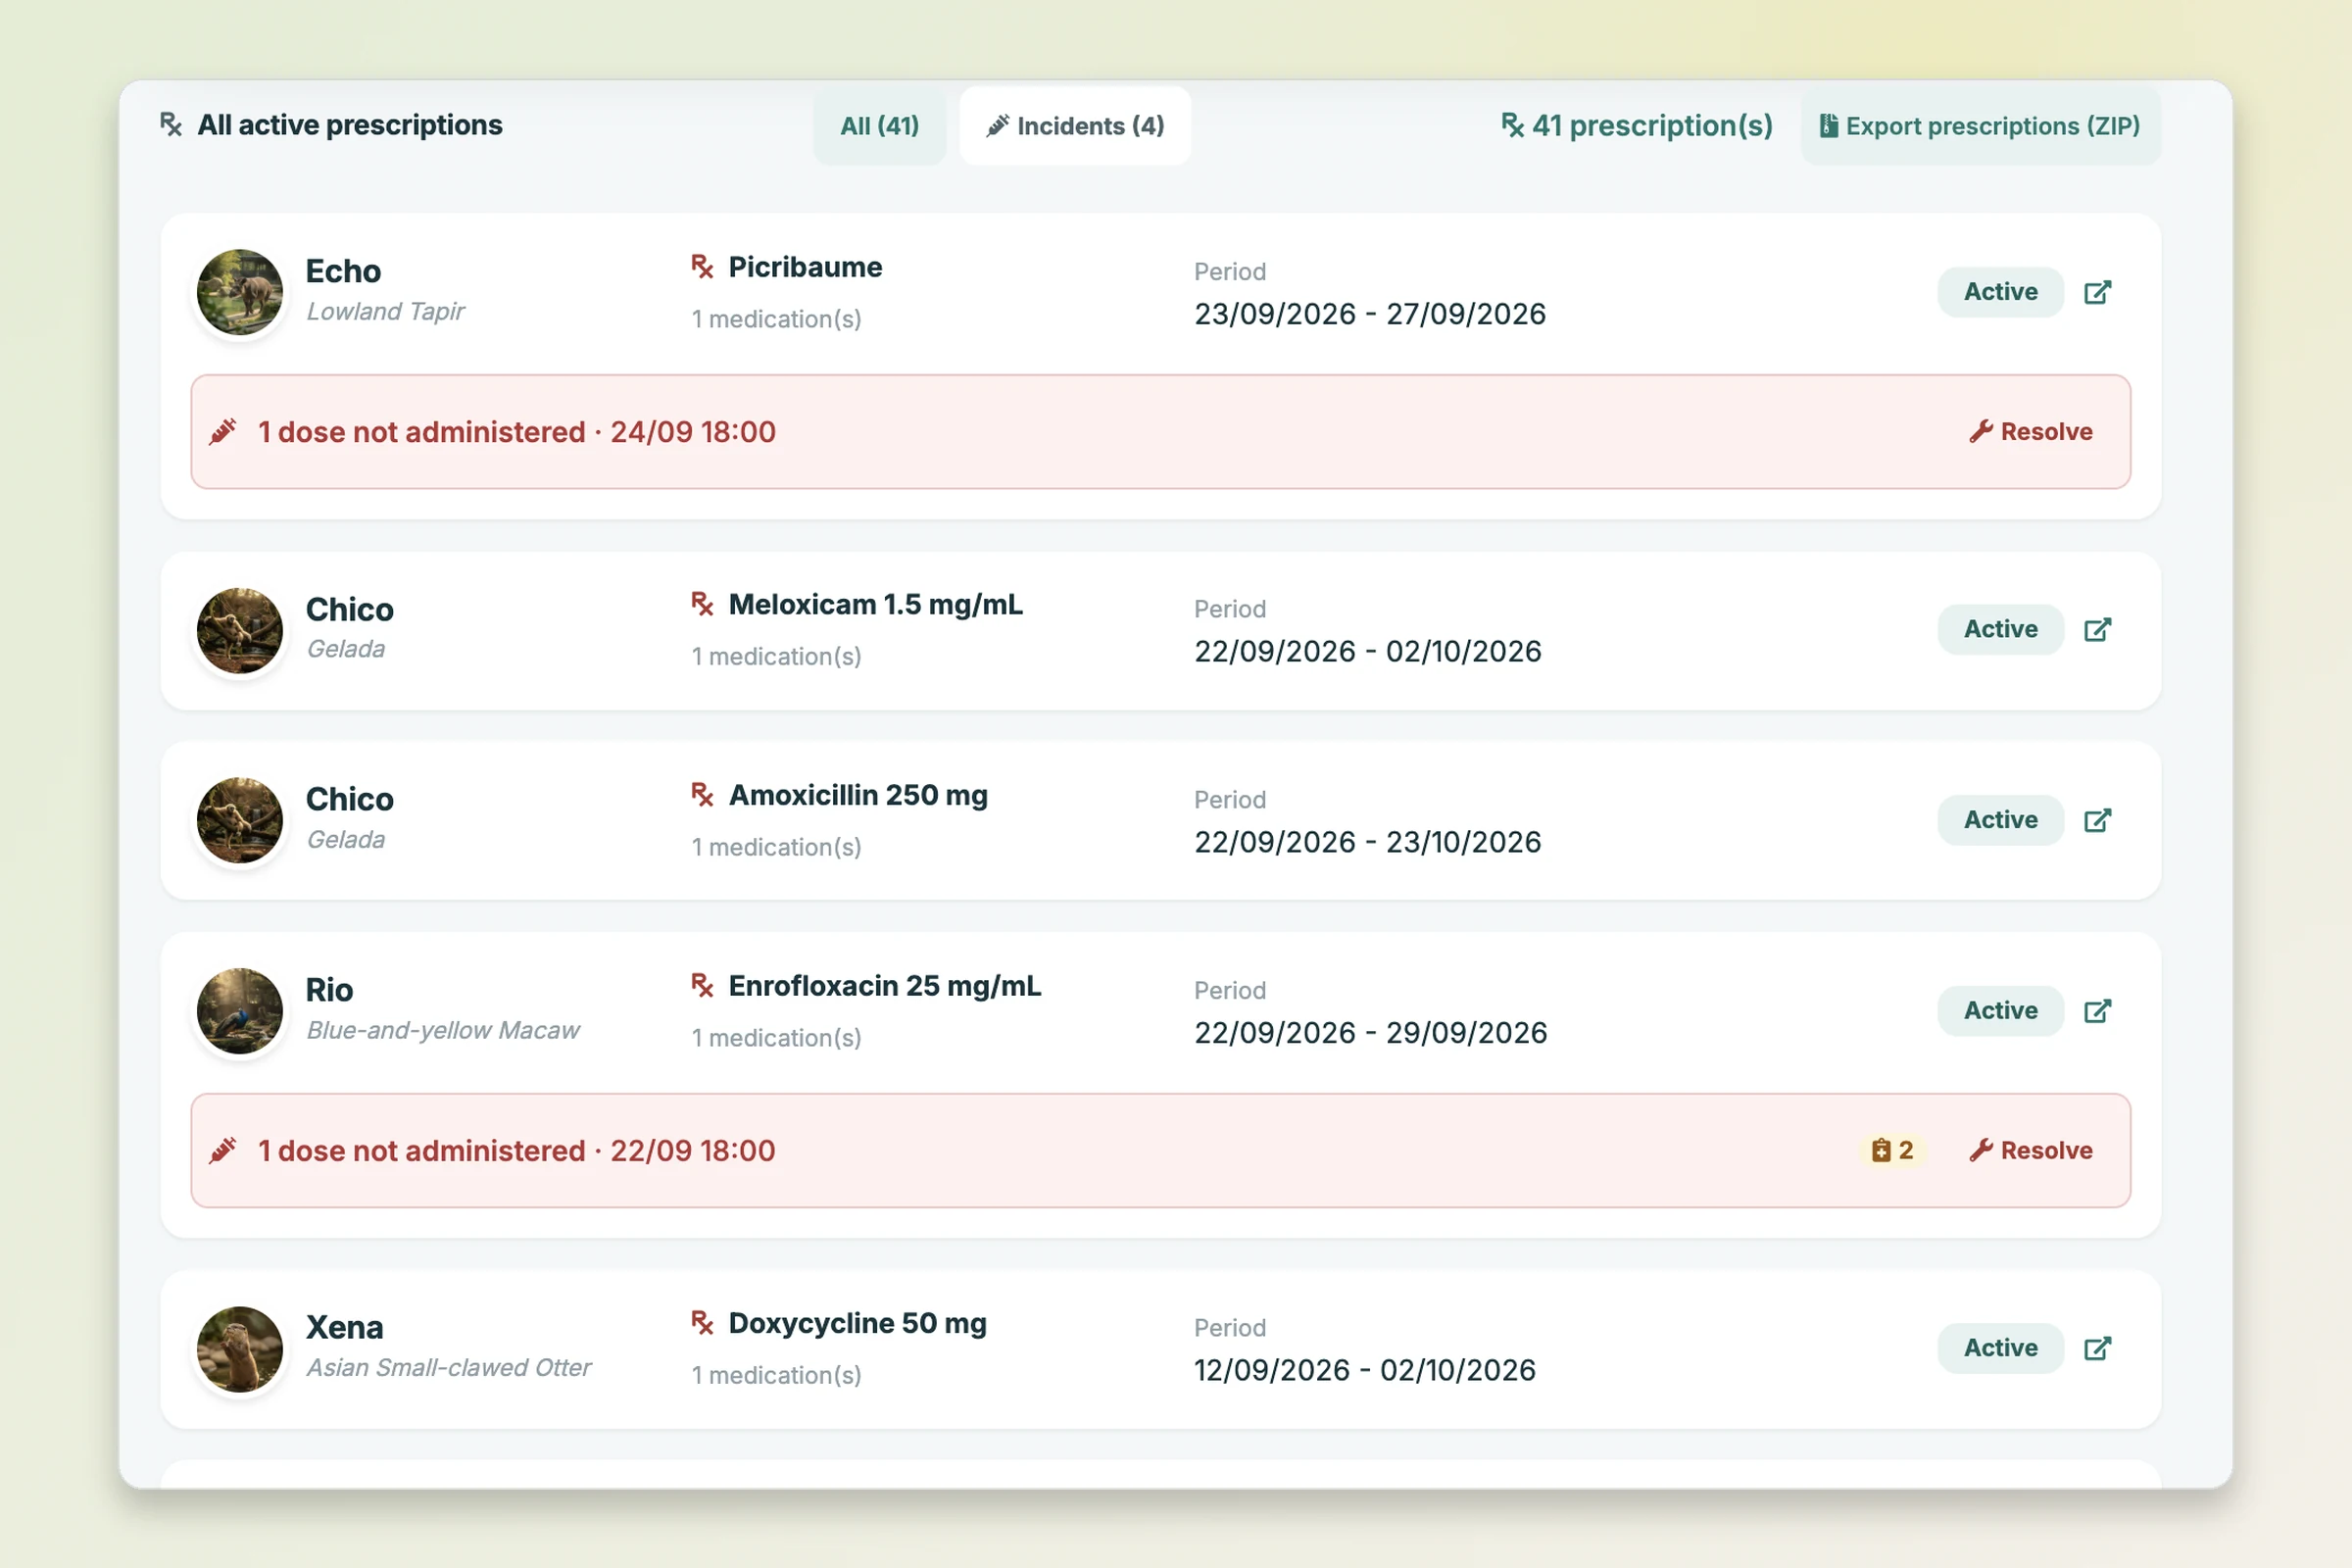
Task: Click the All active prescriptions heading
Action: coord(350,125)
